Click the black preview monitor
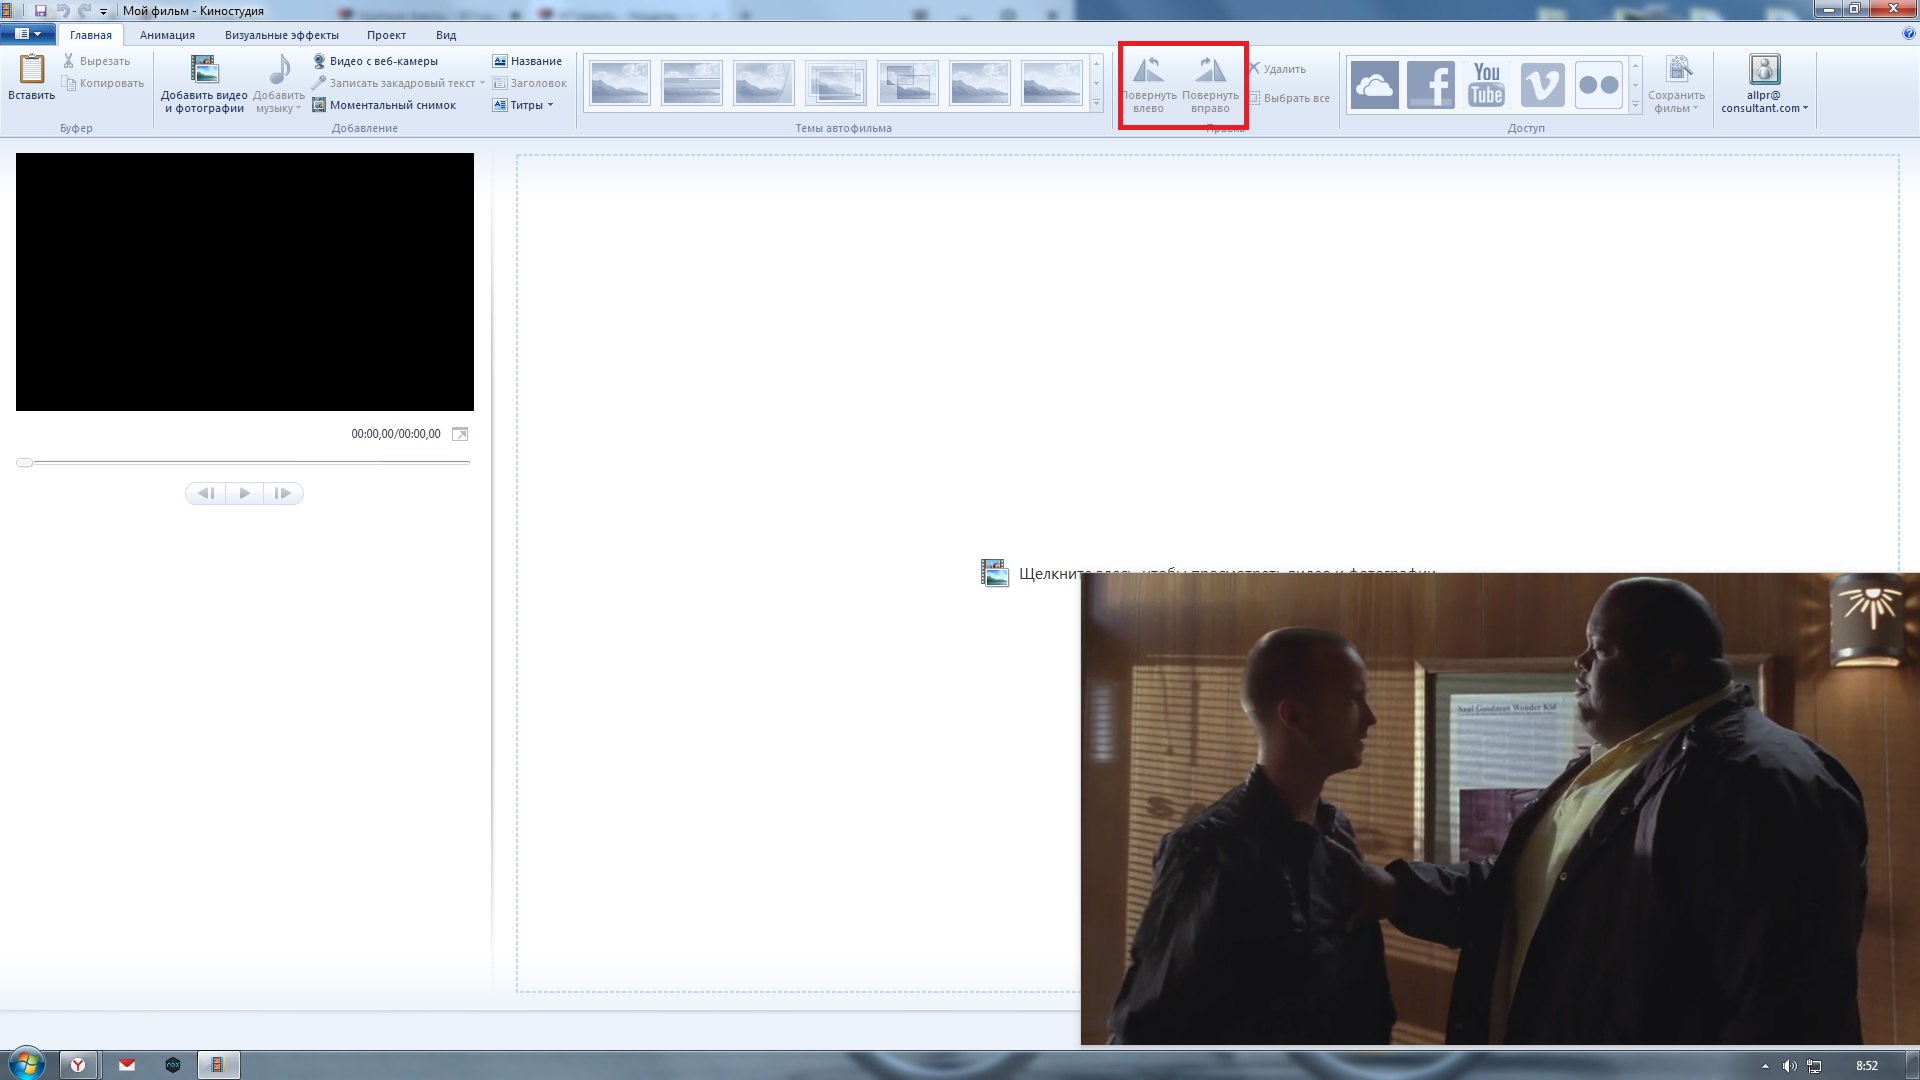 pos(245,282)
